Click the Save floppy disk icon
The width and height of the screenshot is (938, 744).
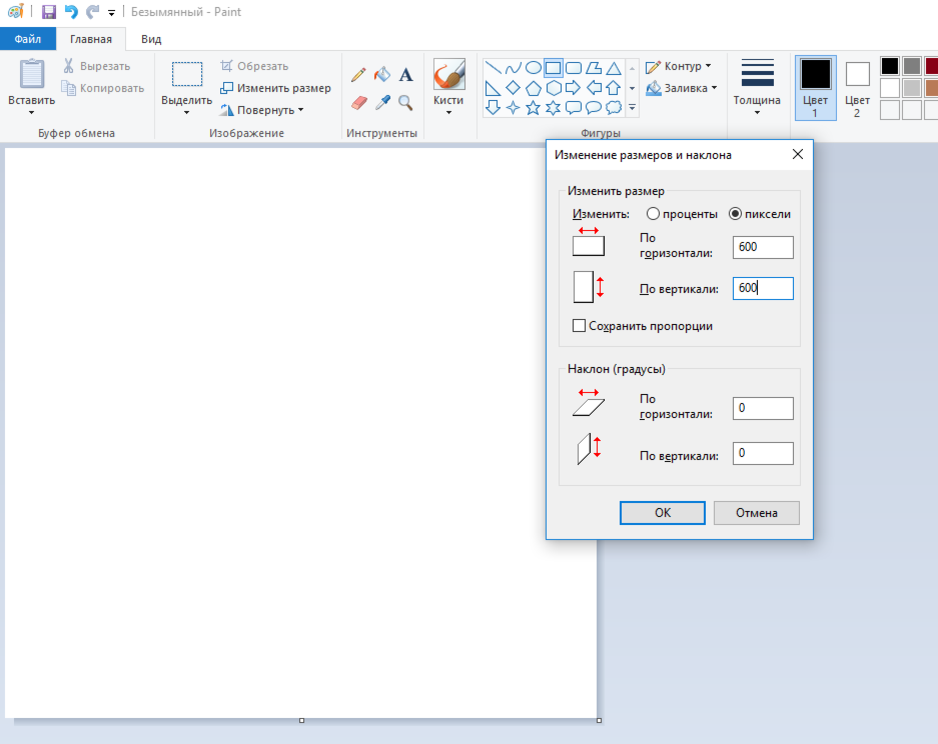(48, 11)
